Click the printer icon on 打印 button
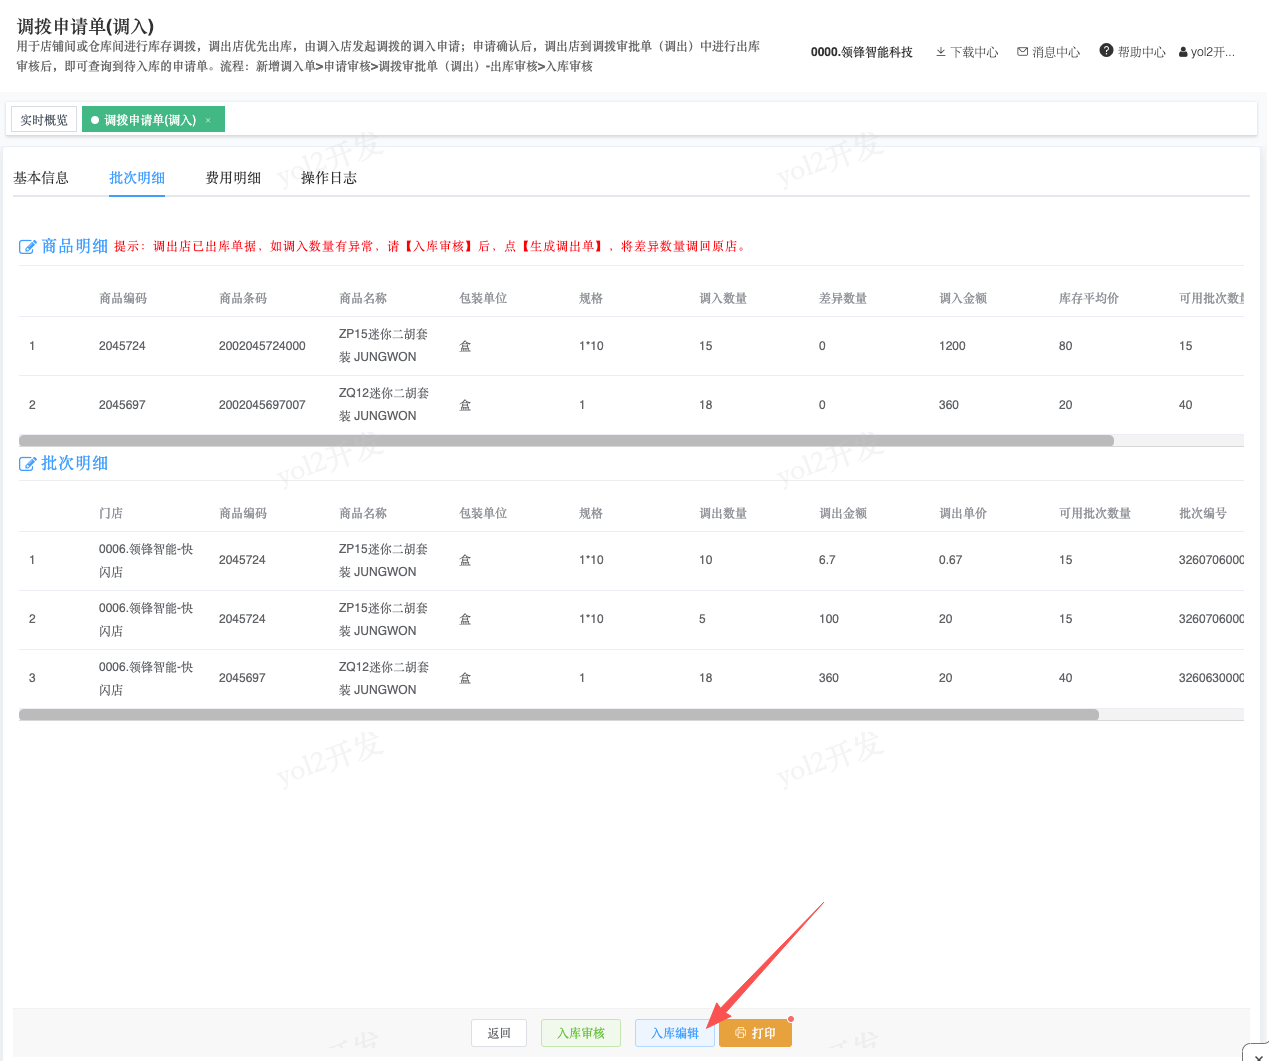This screenshot has width=1269, height=1061. (x=741, y=1033)
